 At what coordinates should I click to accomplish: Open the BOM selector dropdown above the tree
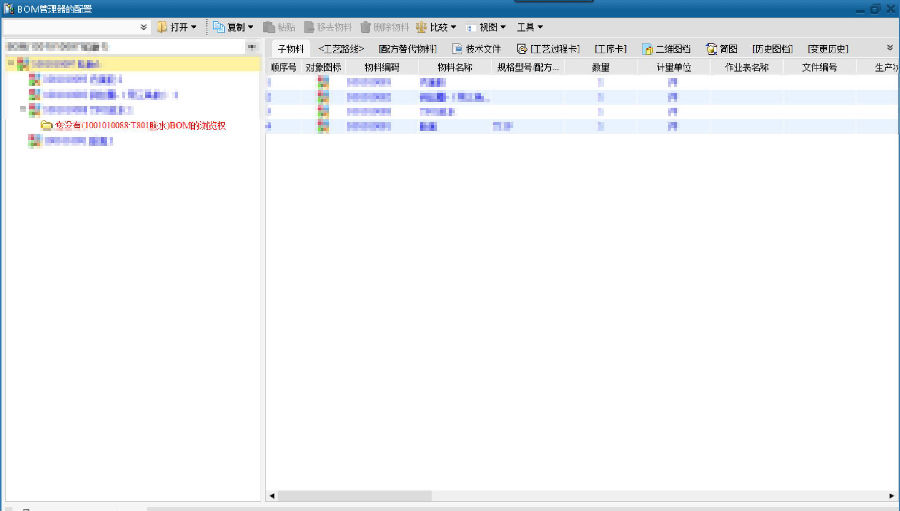pyautogui.click(x=251, y=47)
